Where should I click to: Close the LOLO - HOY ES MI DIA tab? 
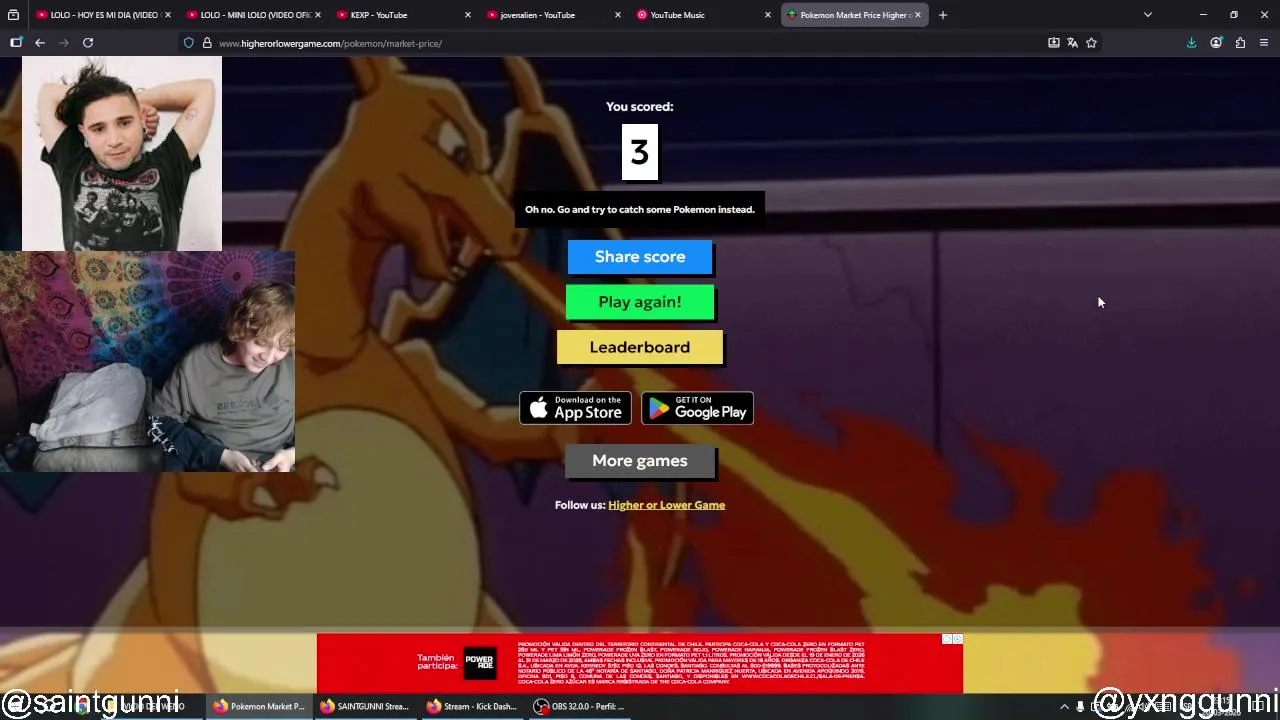(167, 15)
